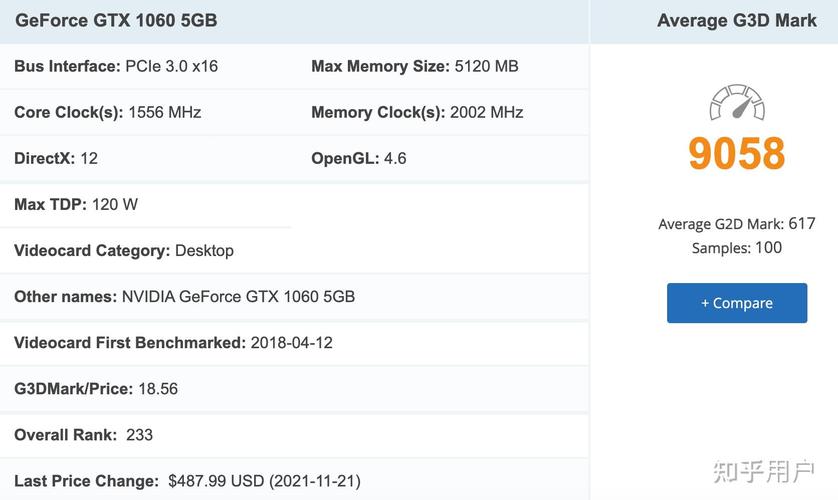Click the Average G3D Mark header

[737, 20]
